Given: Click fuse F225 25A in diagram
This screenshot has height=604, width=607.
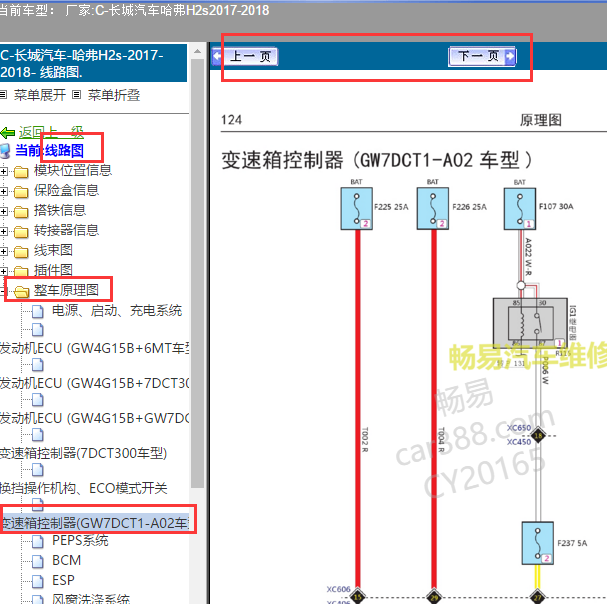Looking at the screenshot, I should click(357, 209).
